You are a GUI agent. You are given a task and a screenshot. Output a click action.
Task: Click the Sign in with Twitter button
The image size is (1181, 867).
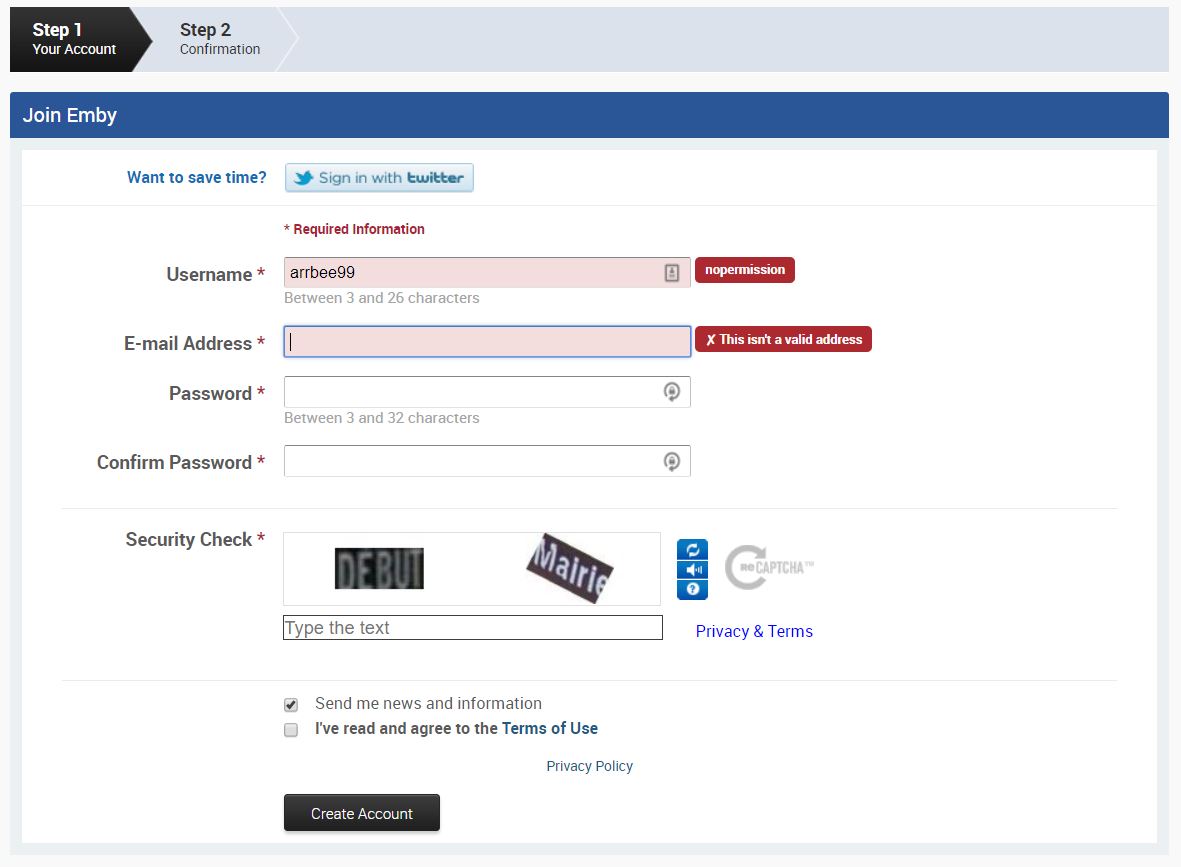point(379,178)
